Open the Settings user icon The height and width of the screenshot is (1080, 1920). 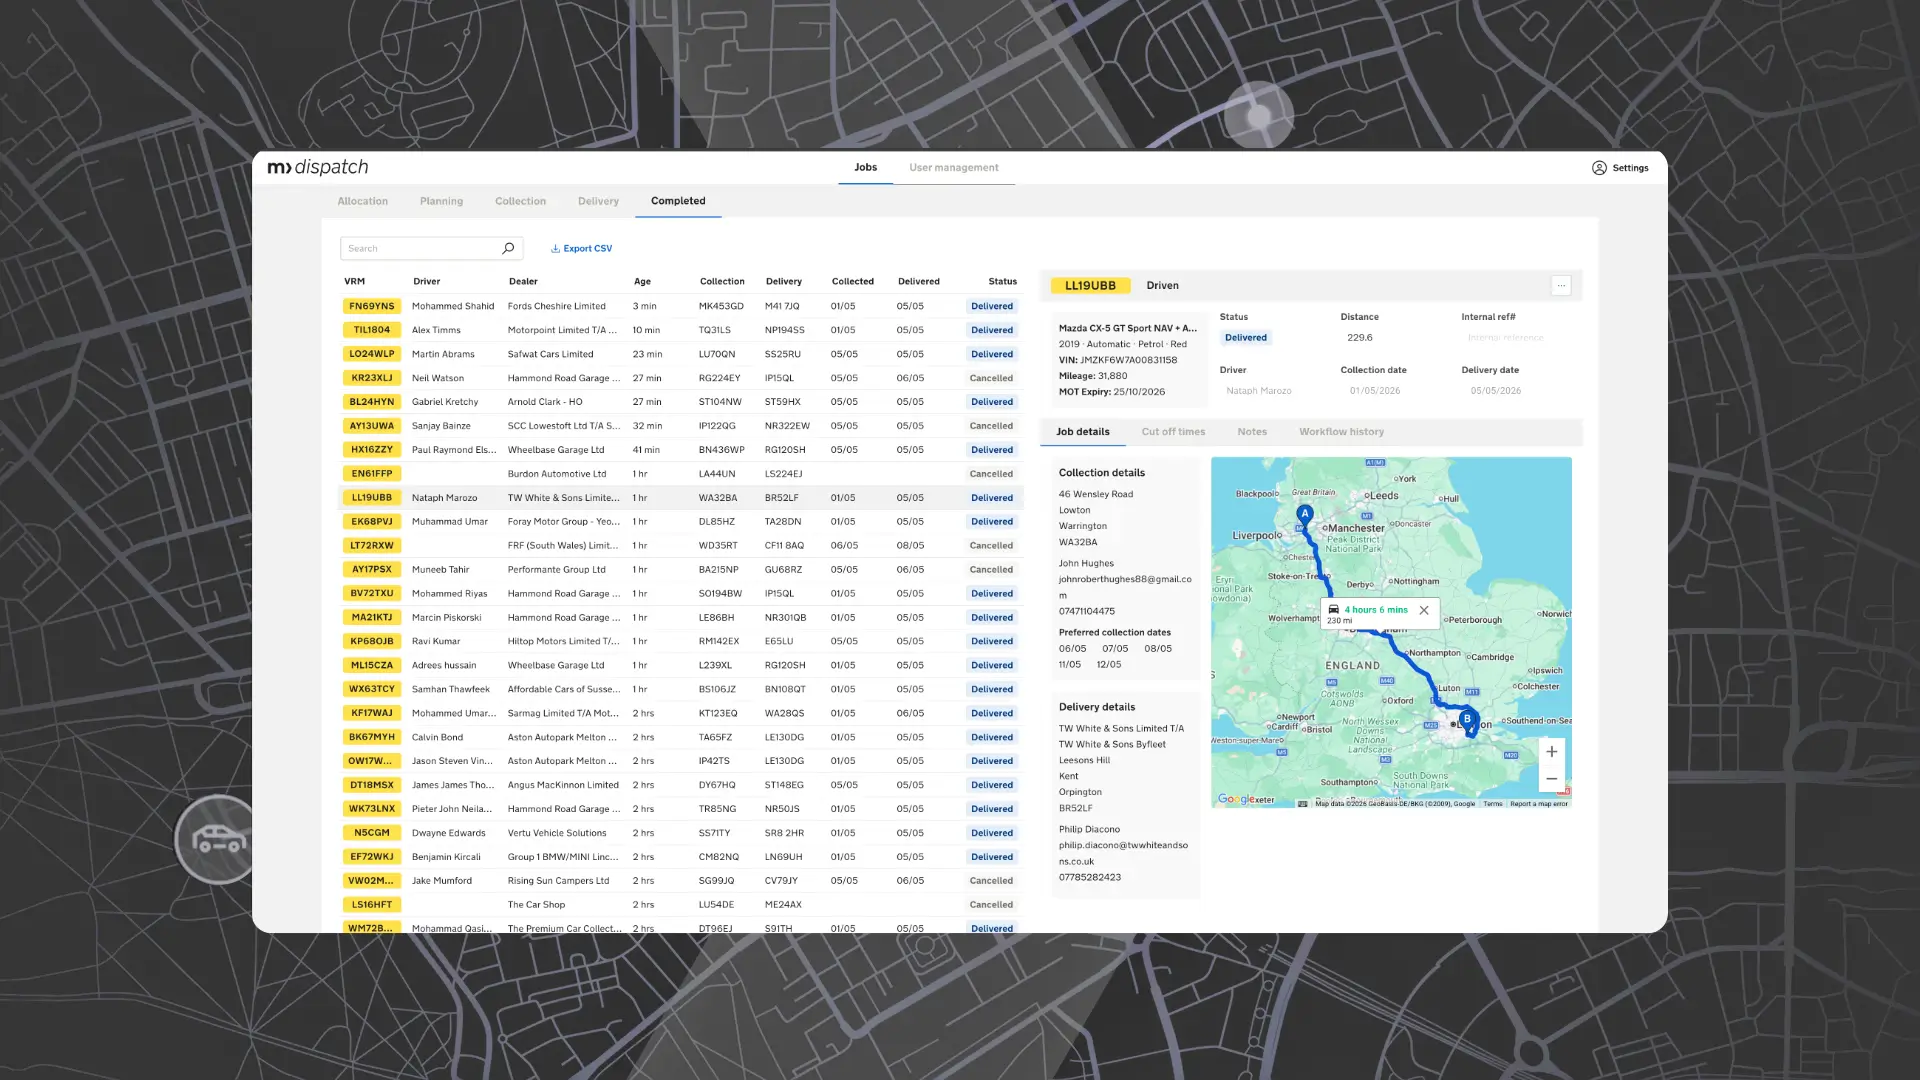1599,168
